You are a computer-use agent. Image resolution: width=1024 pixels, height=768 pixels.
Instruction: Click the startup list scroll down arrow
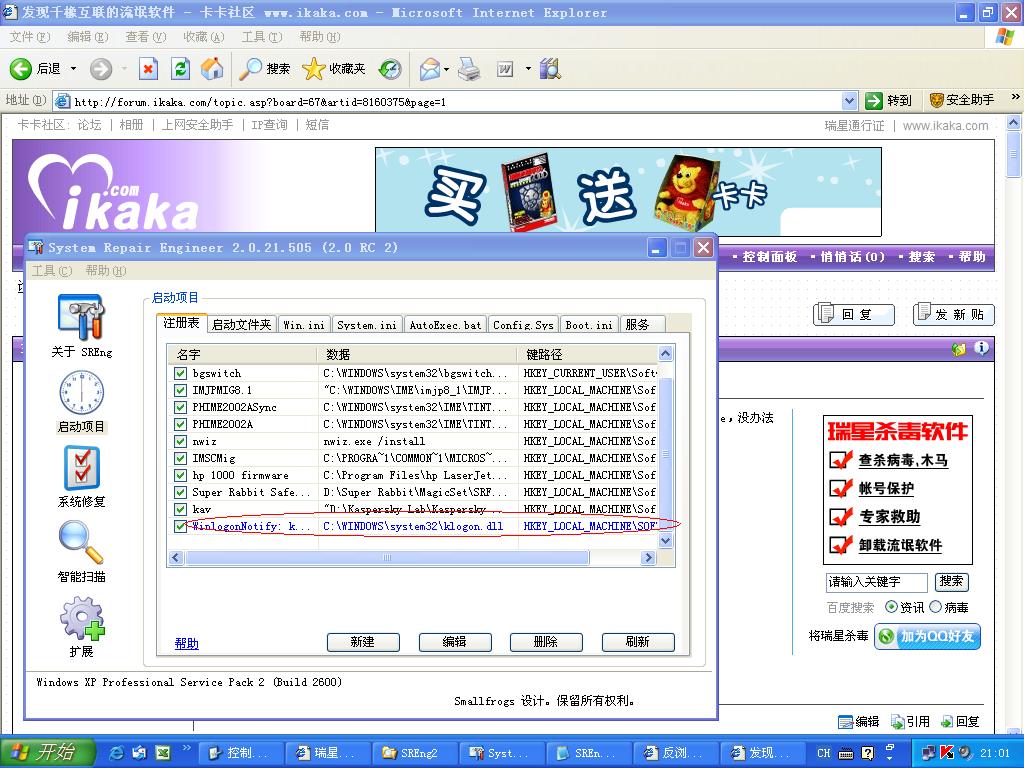[665, 541]
